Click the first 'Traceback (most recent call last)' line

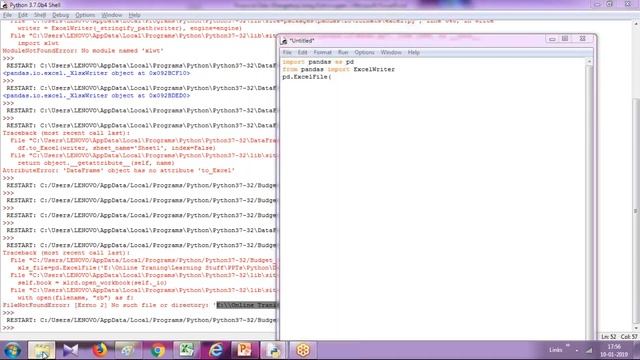pos(66,133)
